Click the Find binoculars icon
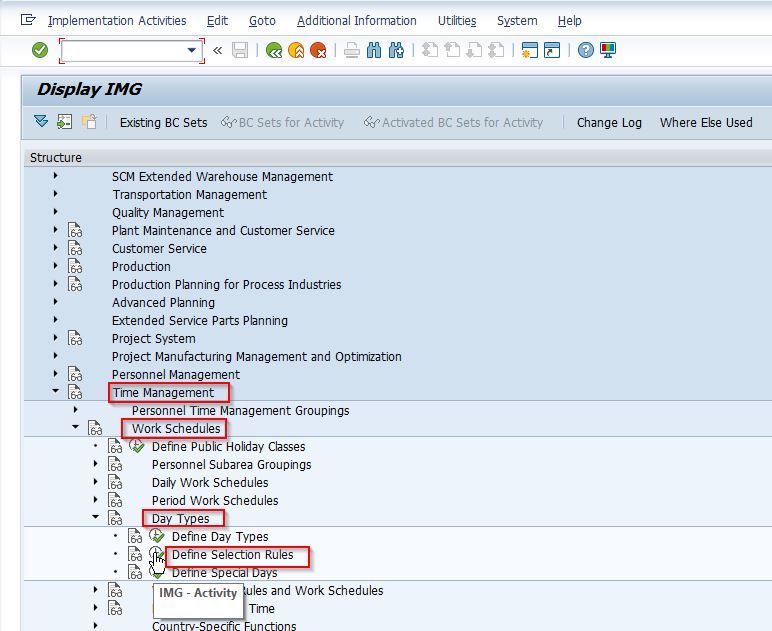The height and width of the screenshot is (631, 772). click(374, 50)
